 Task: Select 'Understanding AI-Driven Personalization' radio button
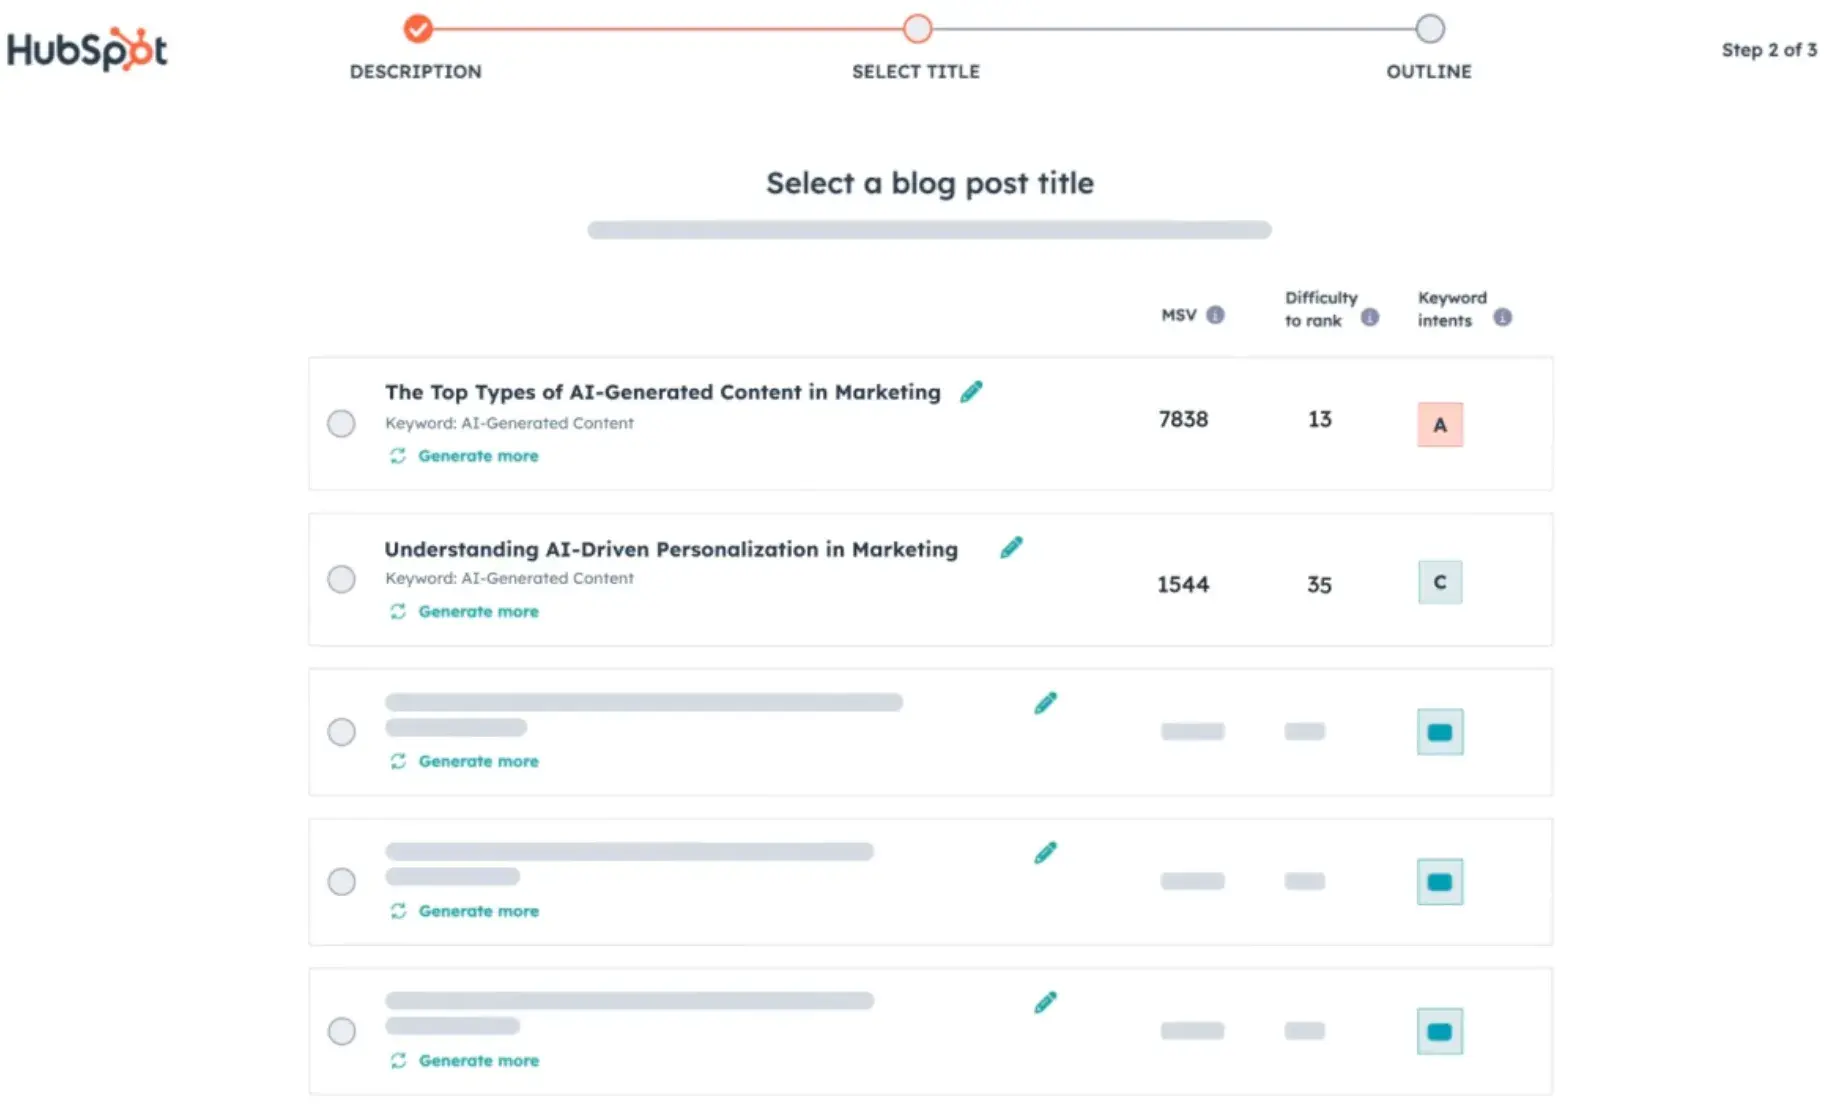coord(341,580)
